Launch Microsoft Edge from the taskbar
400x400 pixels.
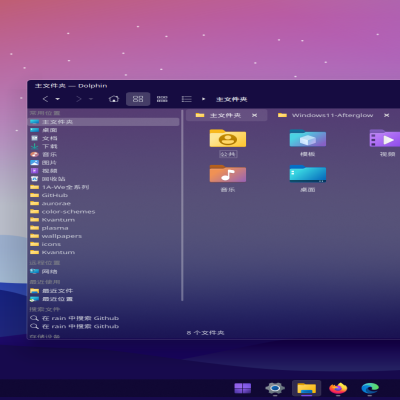click(370, 388)
